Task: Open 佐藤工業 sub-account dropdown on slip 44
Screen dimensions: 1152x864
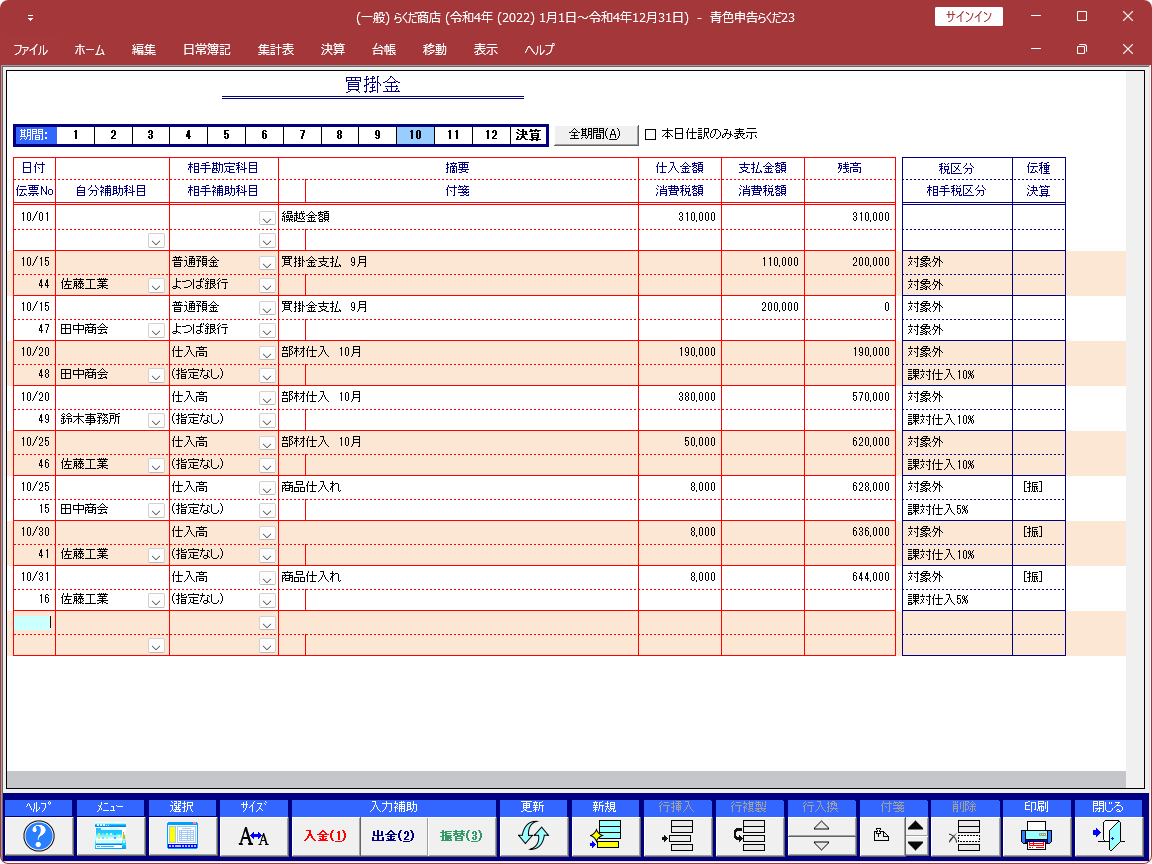Action: [x=156, y=286]
